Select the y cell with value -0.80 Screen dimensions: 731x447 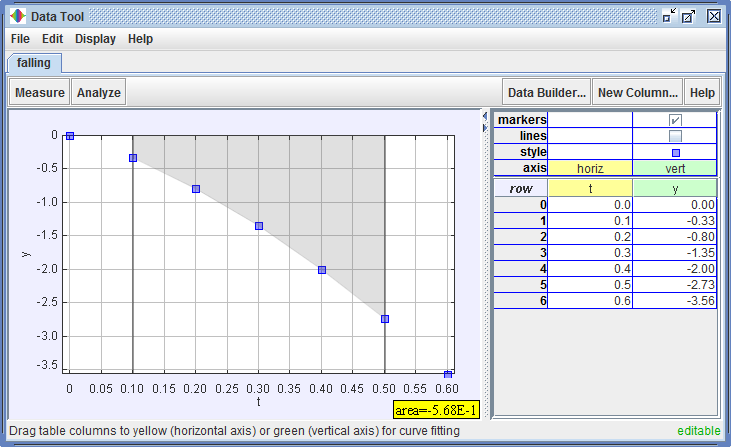tap(675, 237)
